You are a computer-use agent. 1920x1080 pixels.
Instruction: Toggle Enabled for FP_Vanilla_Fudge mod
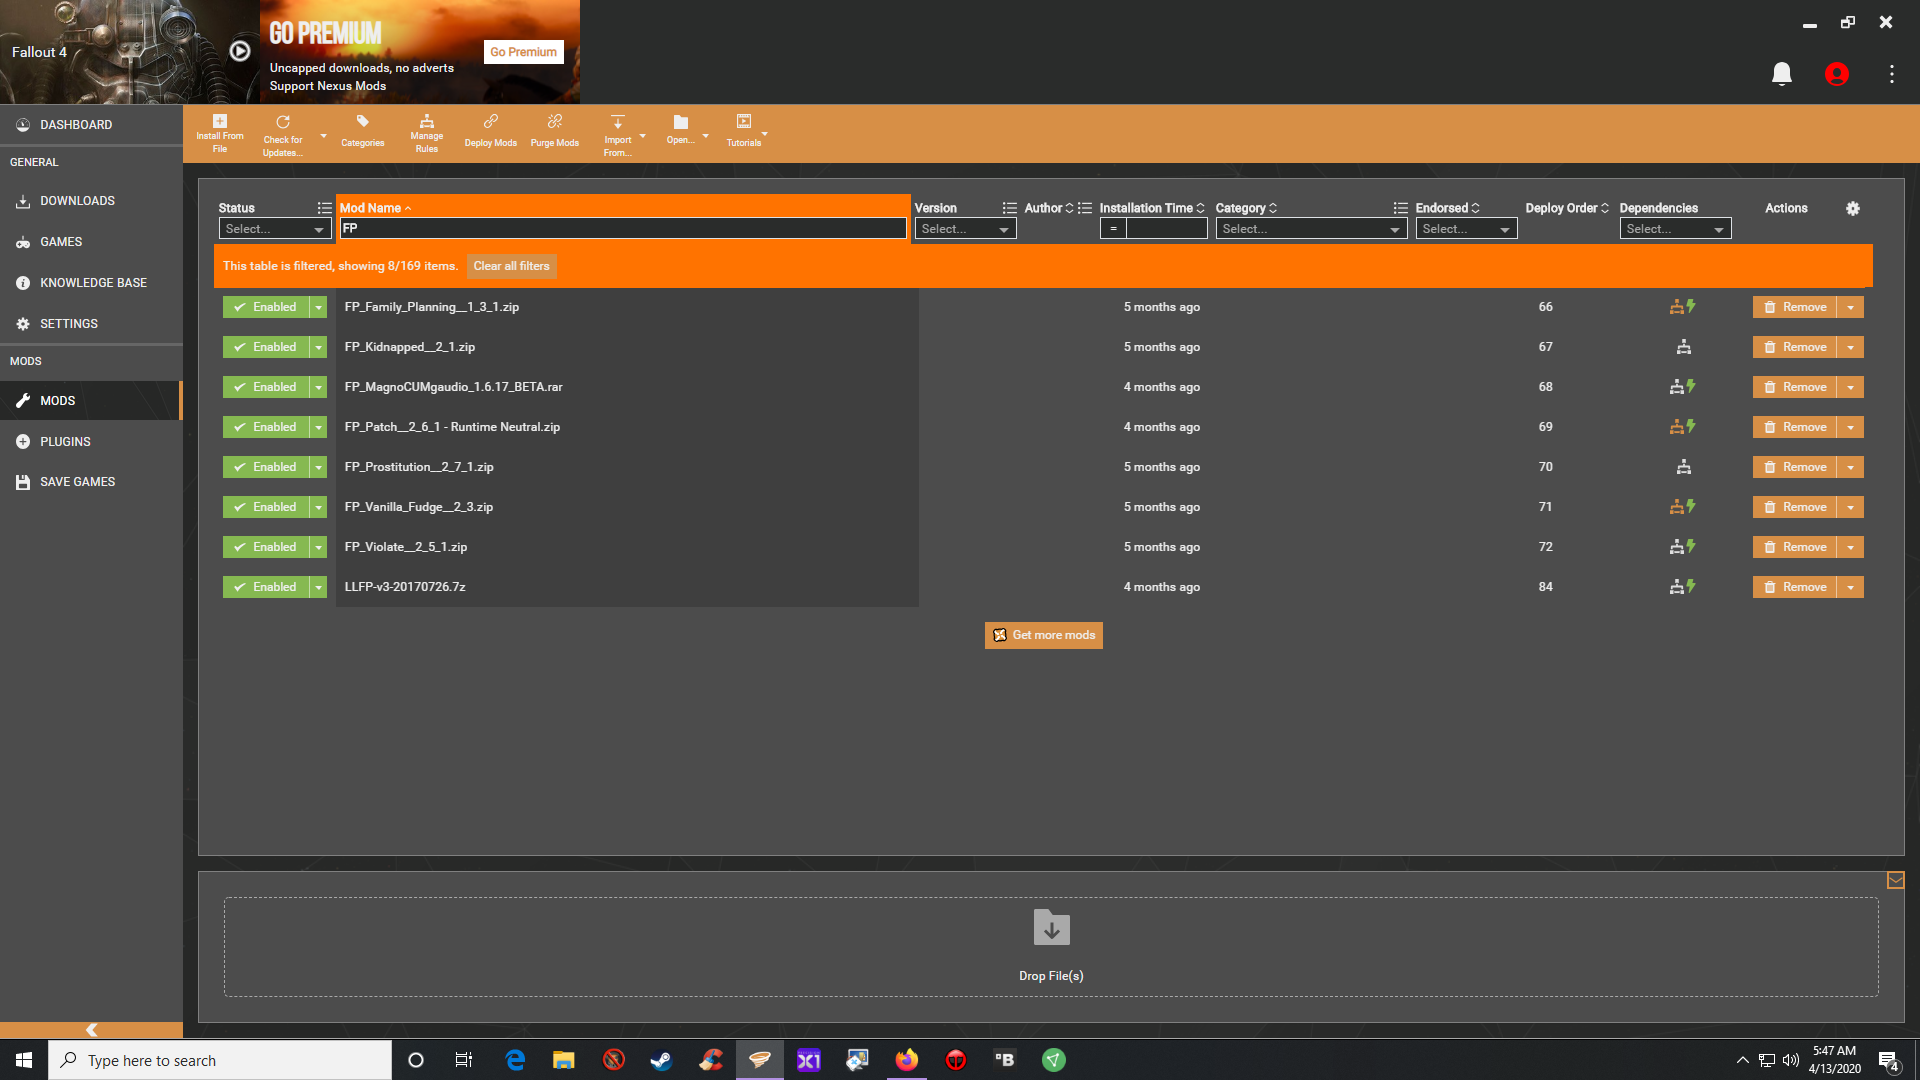[x=266, y=507]
